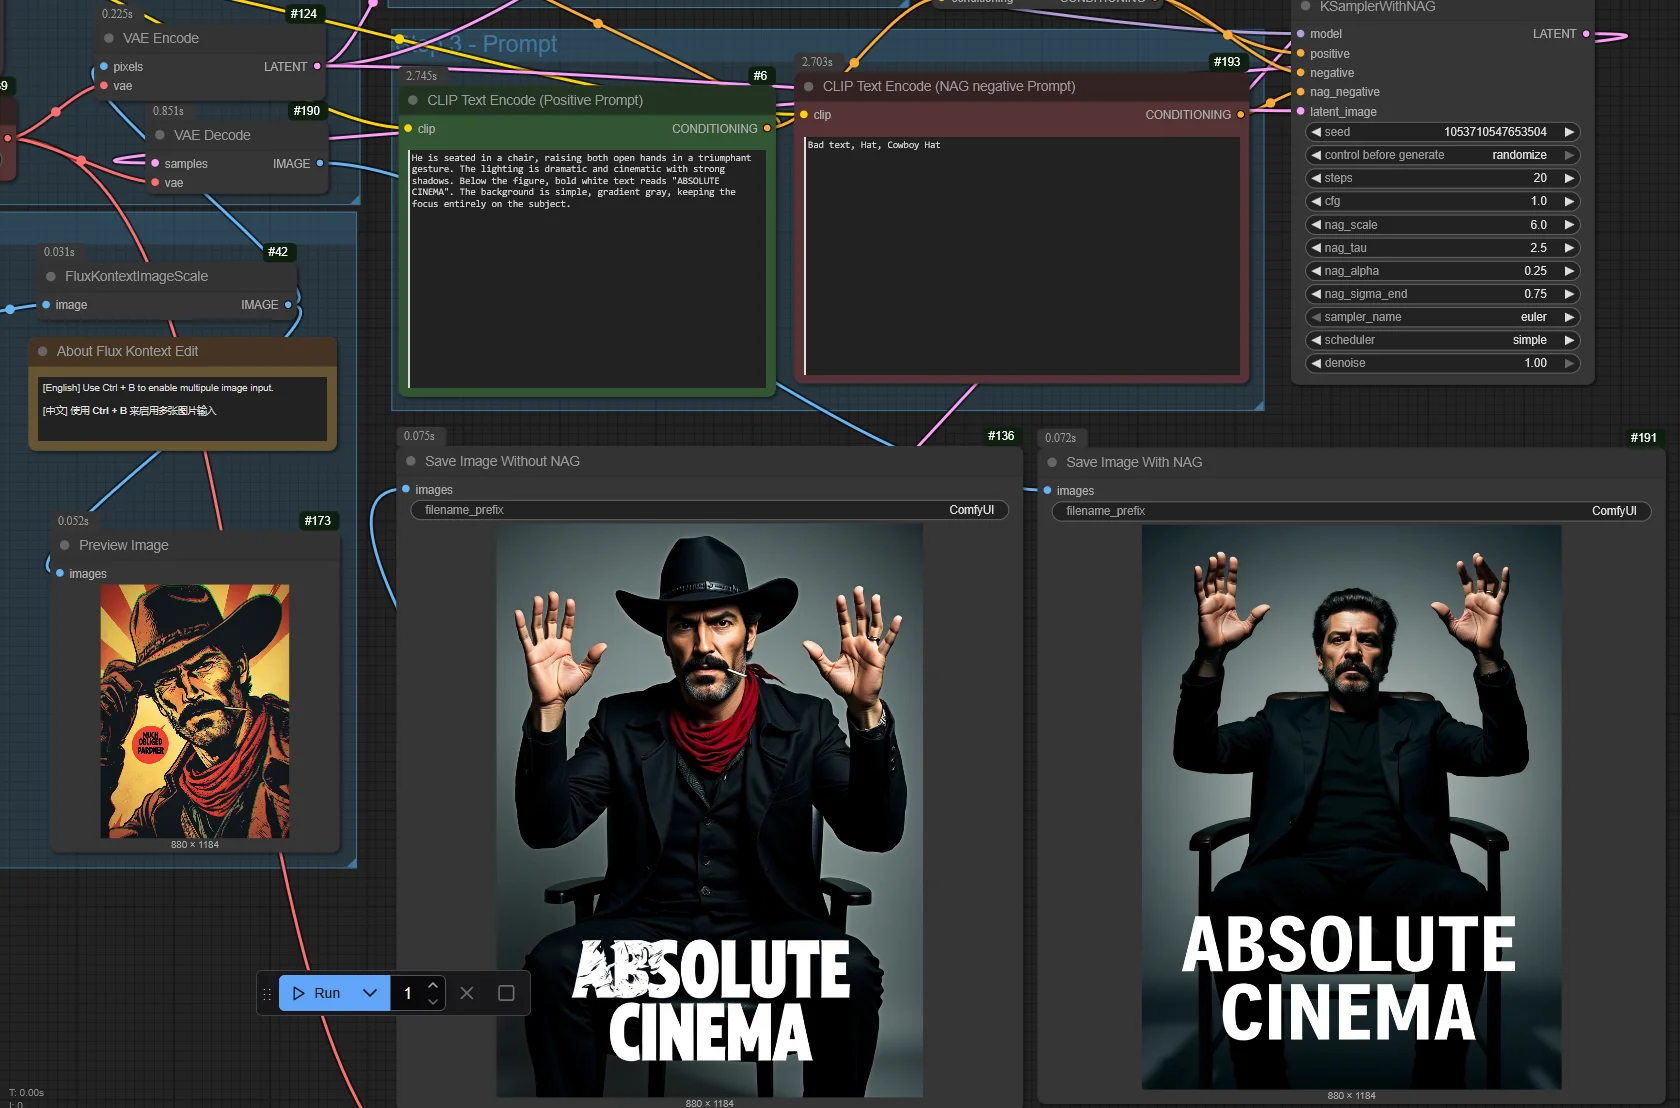Click VAE Encode pixels input socket

pyautogui.click(x=104, y=66)
